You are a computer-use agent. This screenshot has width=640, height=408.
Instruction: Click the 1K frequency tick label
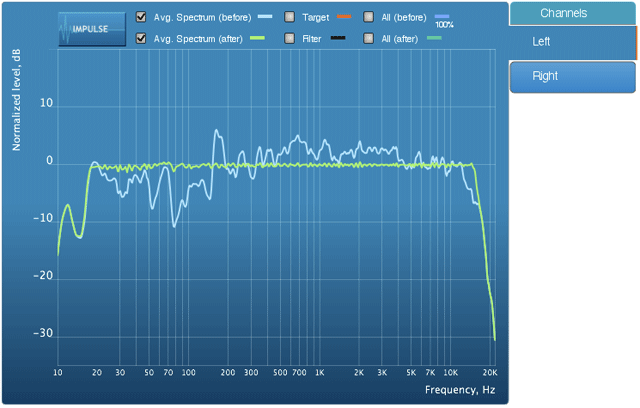tap(319, 373)
